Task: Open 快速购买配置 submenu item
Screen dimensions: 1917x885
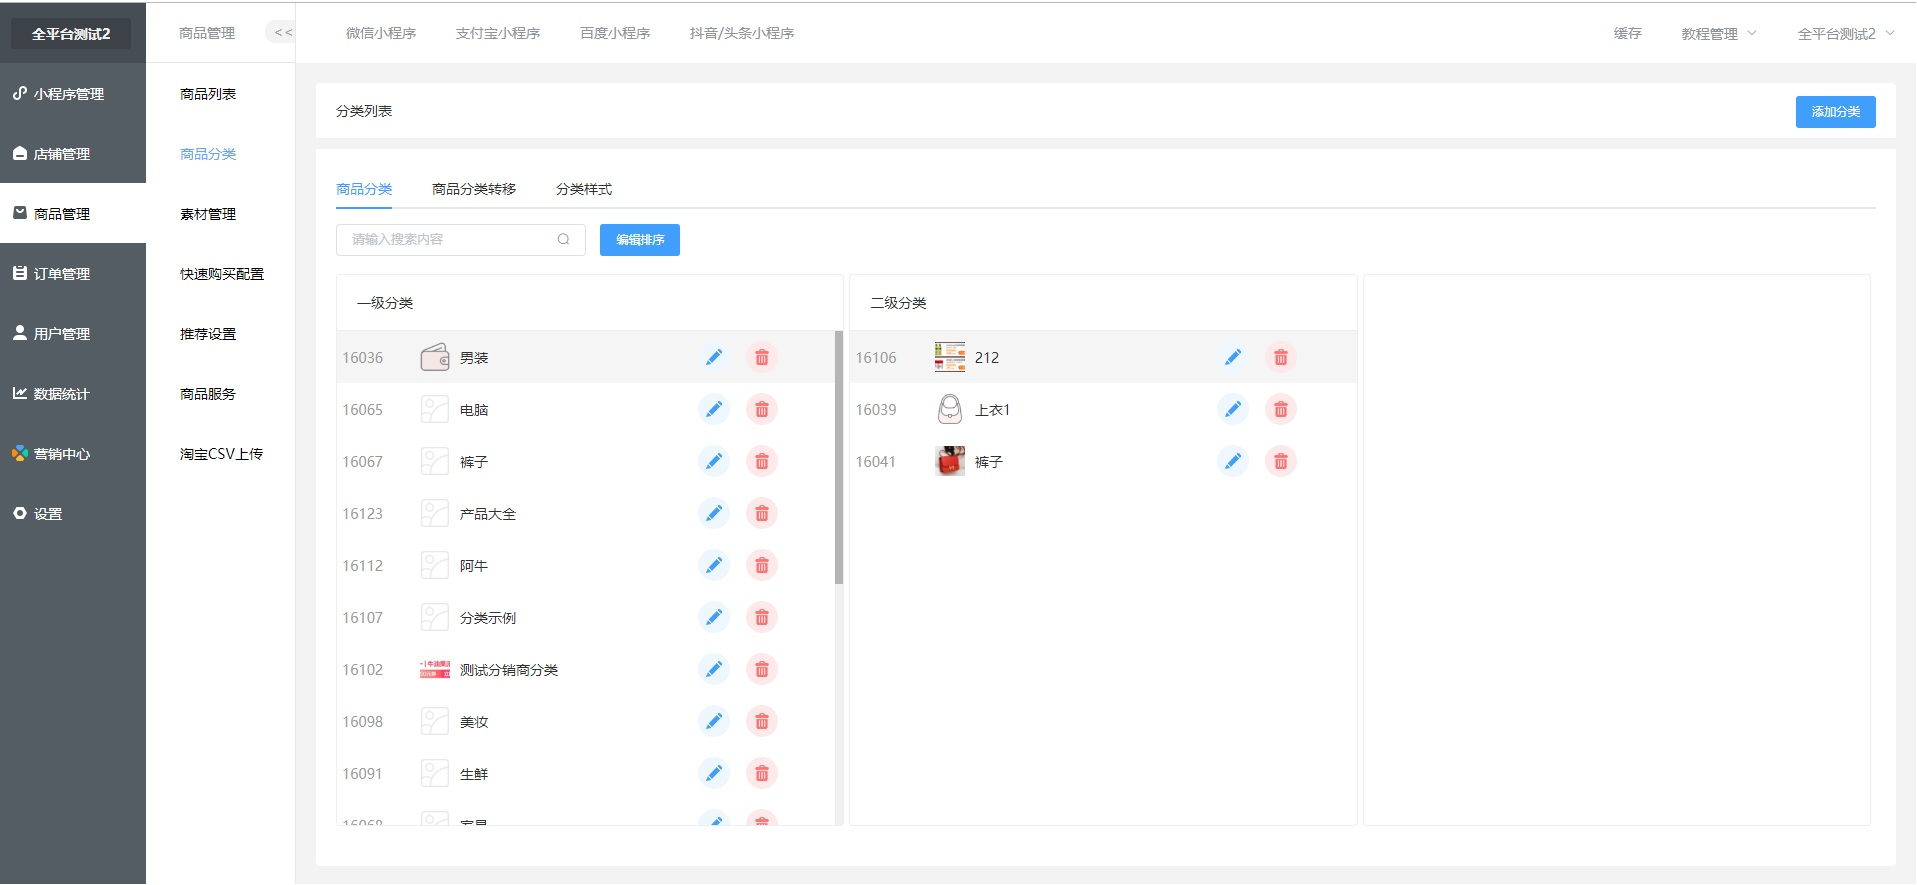Action: coord(222,274)
